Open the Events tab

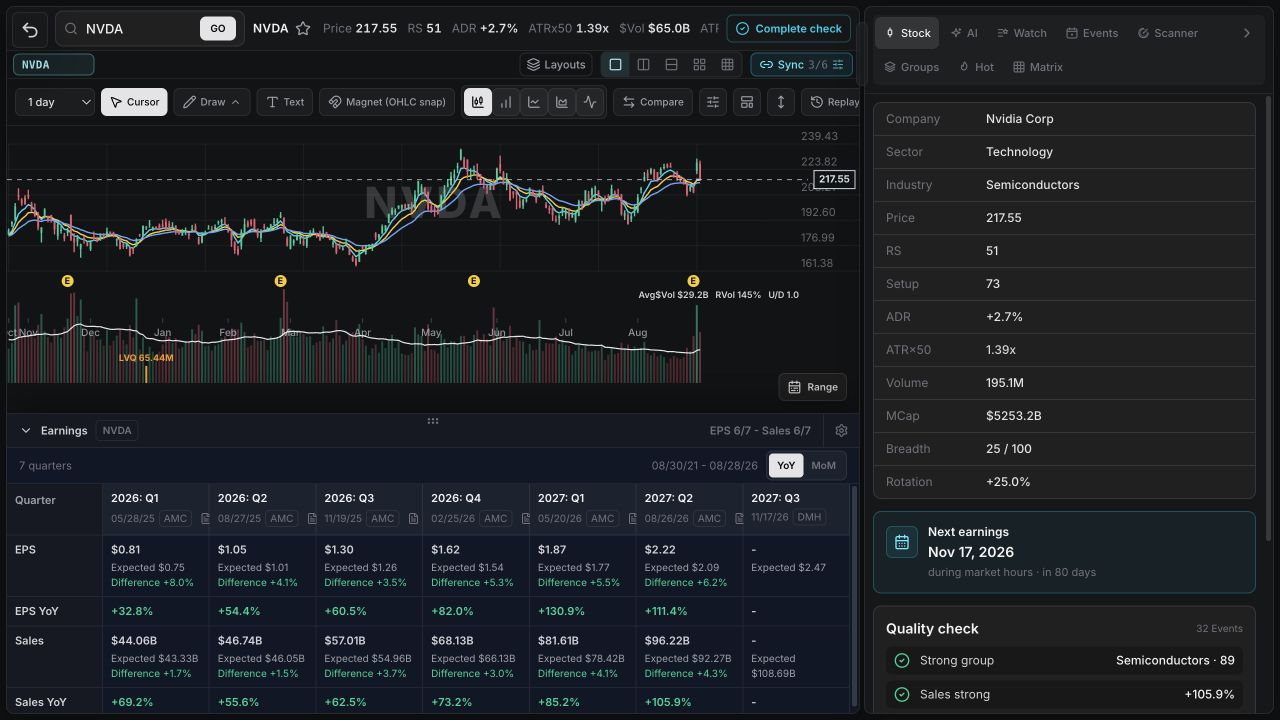tap(1092, 33)
